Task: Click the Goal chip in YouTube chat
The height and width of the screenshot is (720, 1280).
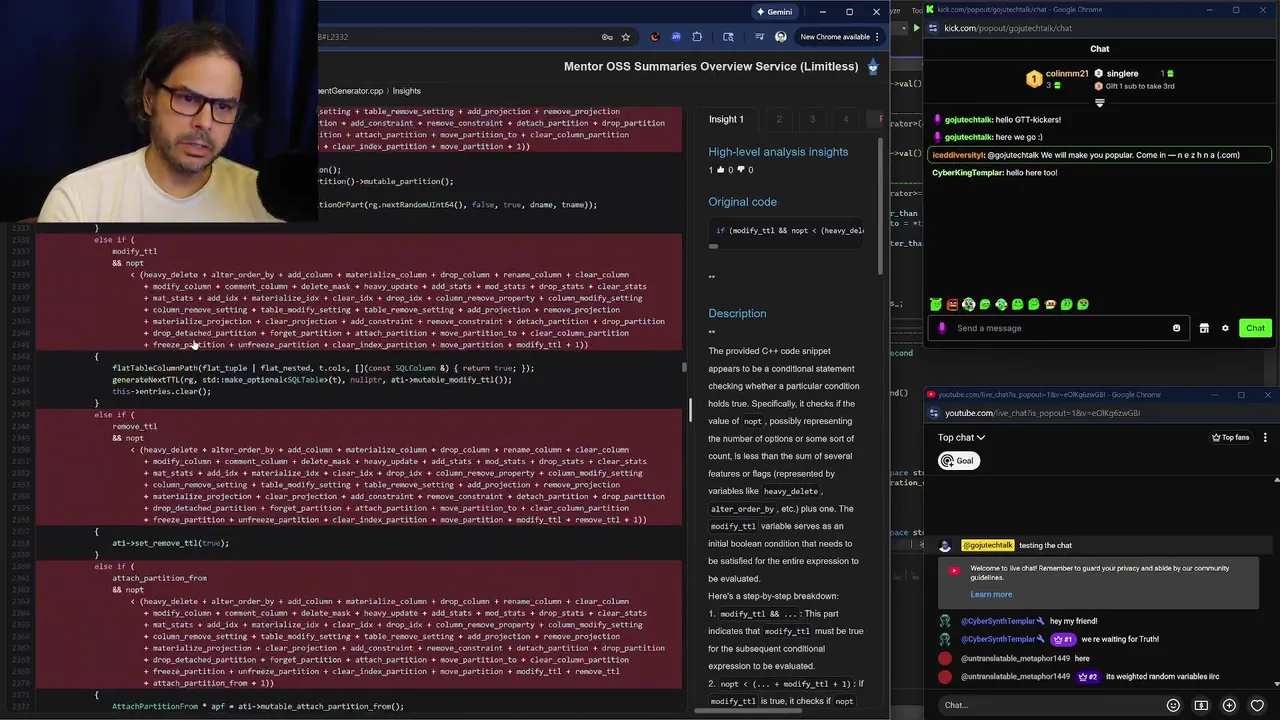Action: point(957,461)
